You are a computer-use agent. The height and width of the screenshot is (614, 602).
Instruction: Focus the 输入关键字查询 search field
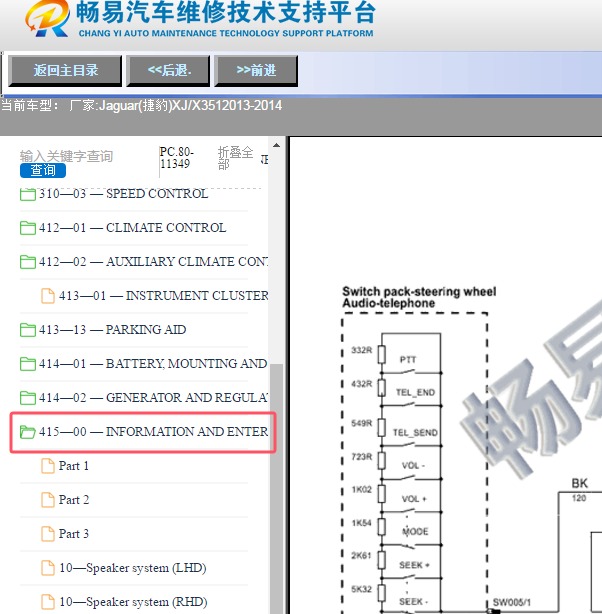click(x=67, y=156)
